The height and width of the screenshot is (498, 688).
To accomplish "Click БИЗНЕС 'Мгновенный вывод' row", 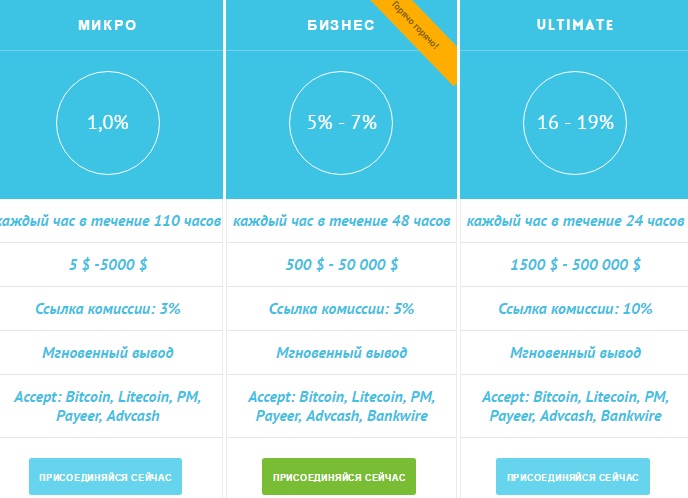I will tap(341, 353).
